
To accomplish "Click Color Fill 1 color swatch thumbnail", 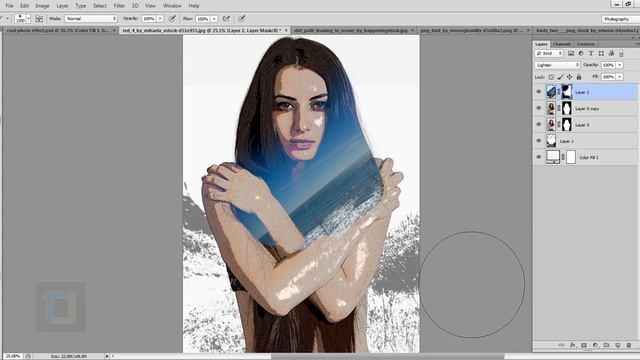I will coord(553,157).
